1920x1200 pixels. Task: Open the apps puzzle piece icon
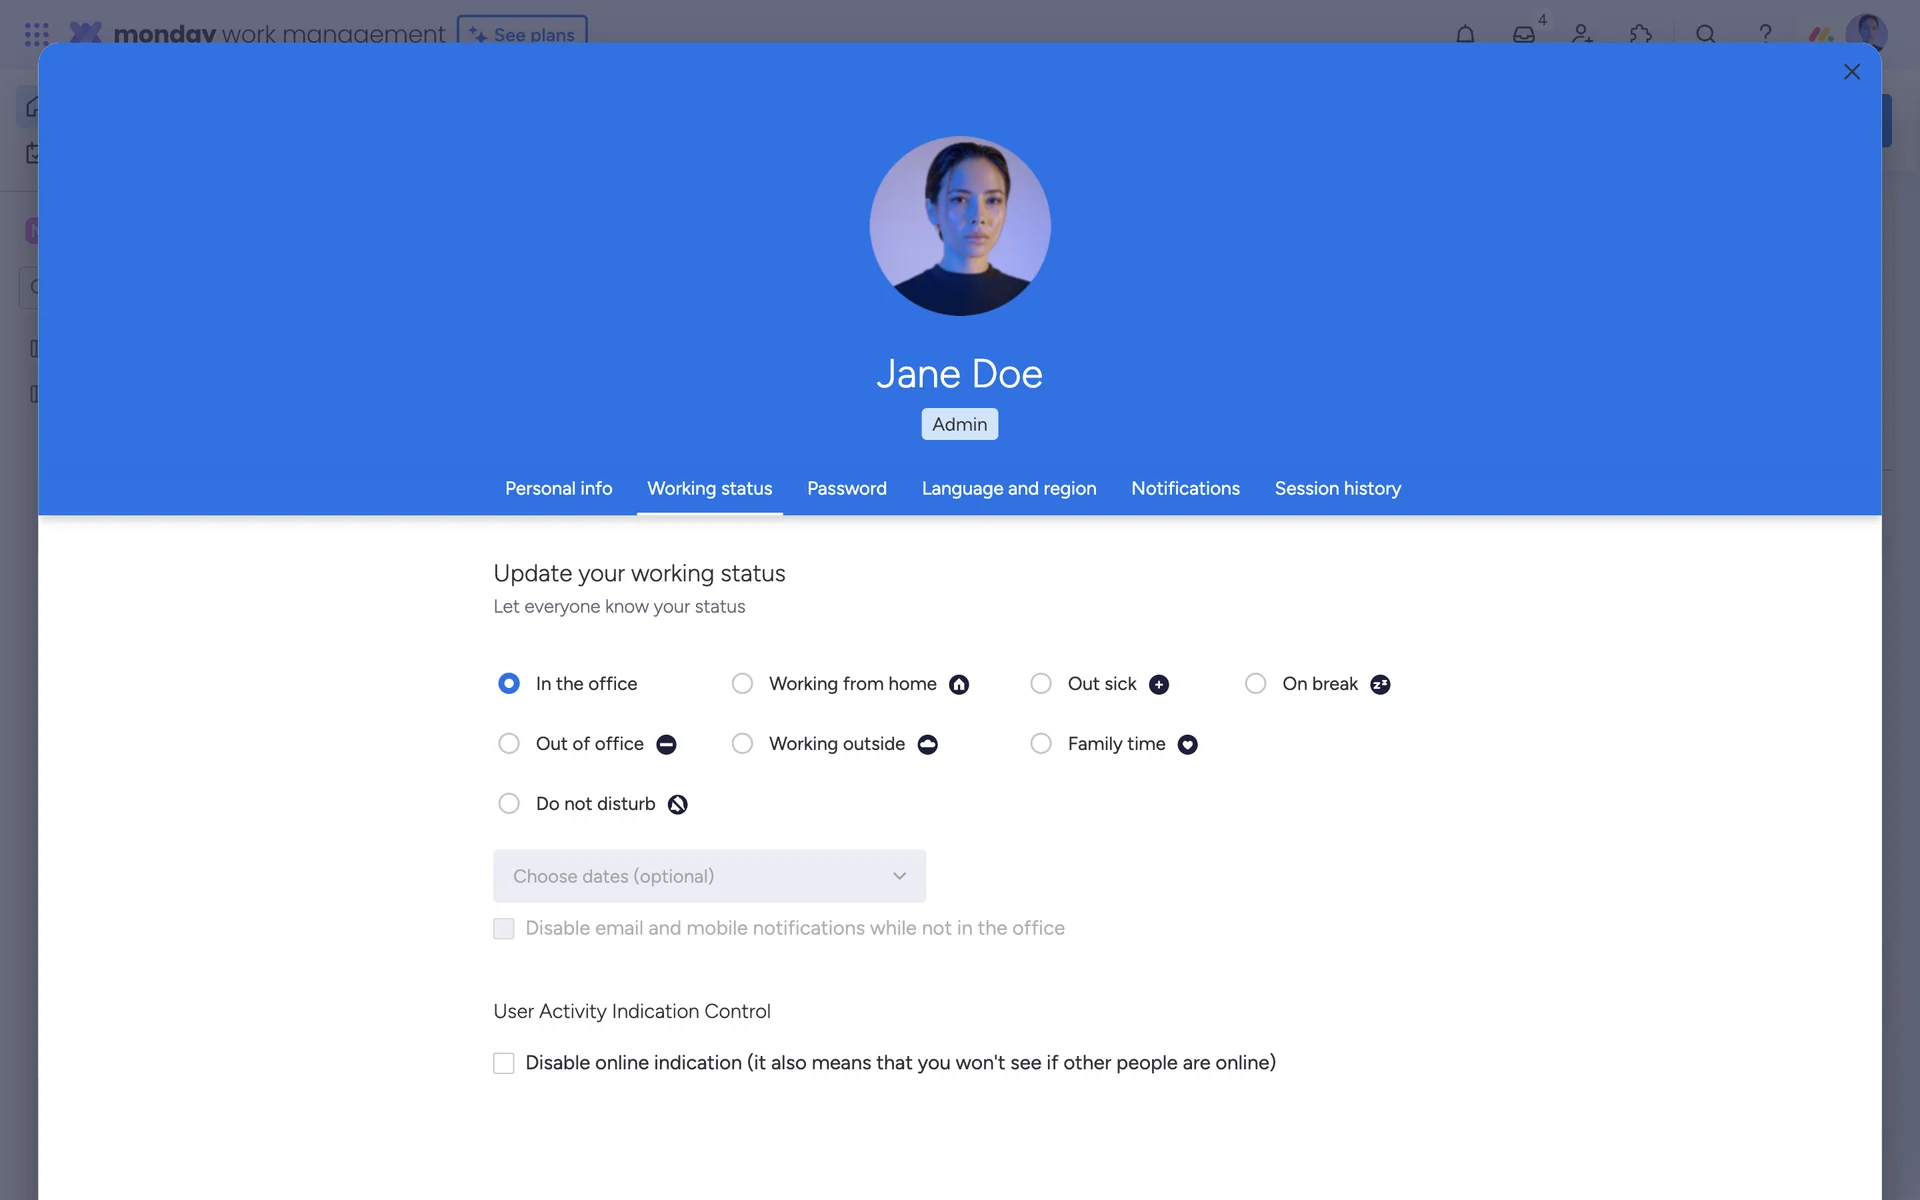click(x=1641, y=34)
